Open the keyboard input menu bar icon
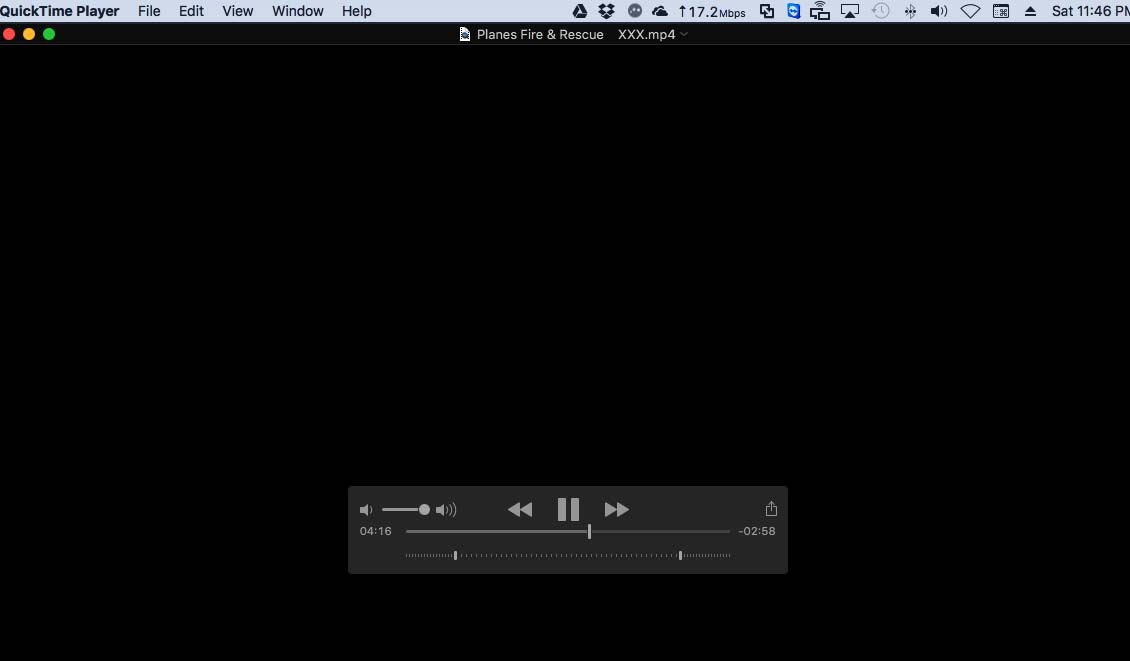The width and height of the screenshot is (1130, 661). [1001, 11]
